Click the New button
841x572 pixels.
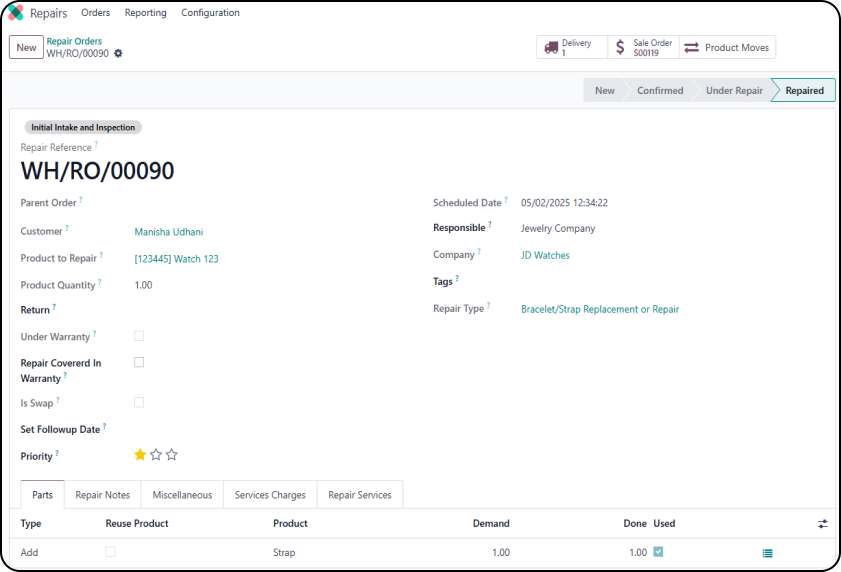(26, 47)
